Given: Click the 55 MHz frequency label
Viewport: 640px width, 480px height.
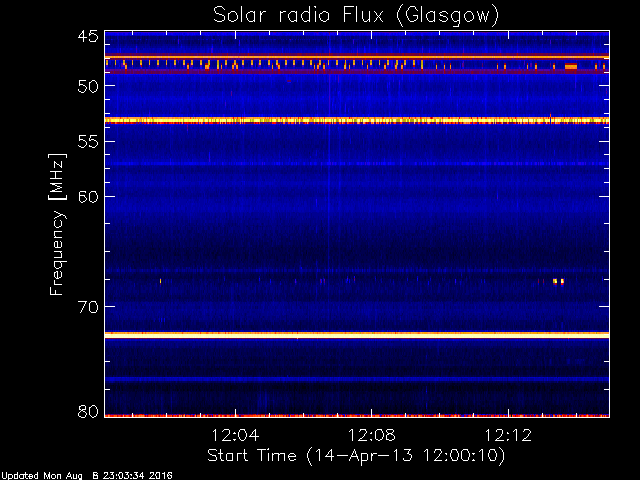Looking at the screenshot, I should click(x=88, y=142).
